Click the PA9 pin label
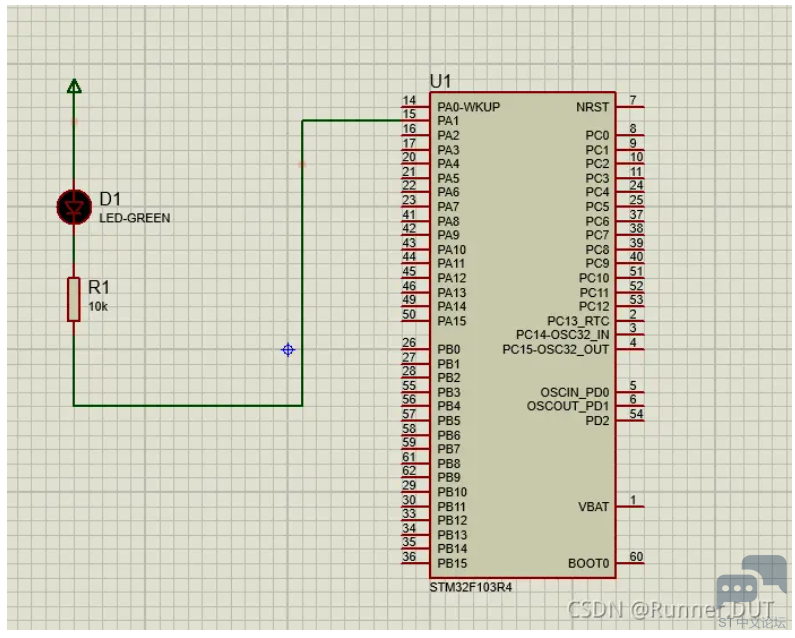The height and width of the screenshot is (638, 795). tap(448, 235)
